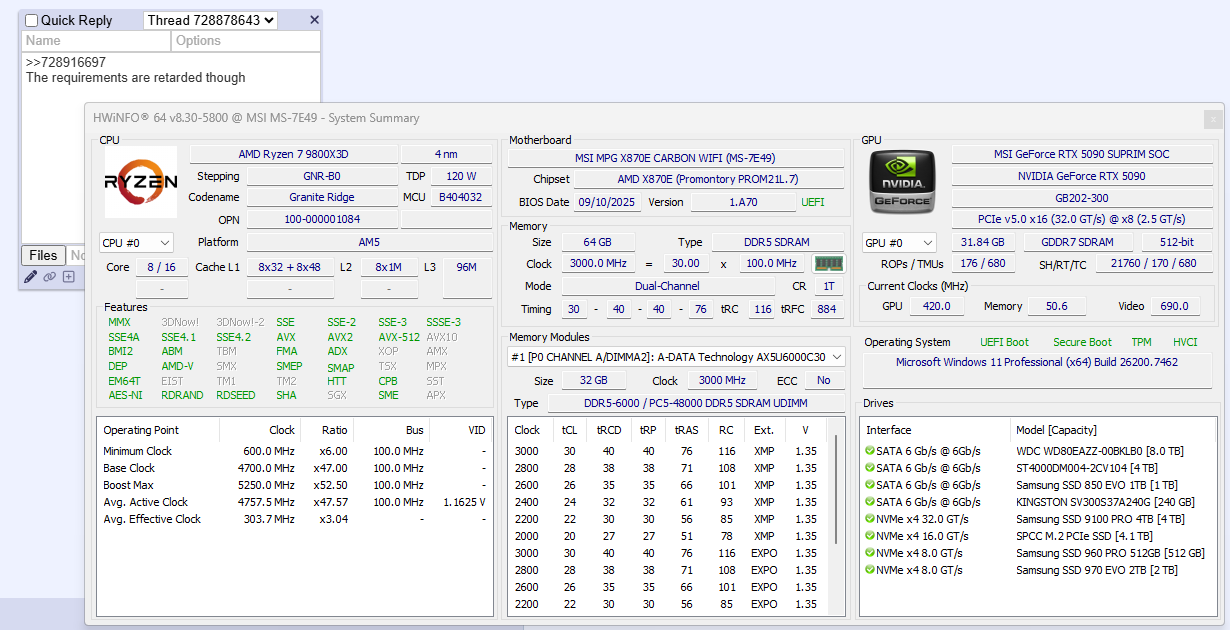Expand the CPU #0 selector
The image size is (1230, 630).
click(x=136, y=242)
